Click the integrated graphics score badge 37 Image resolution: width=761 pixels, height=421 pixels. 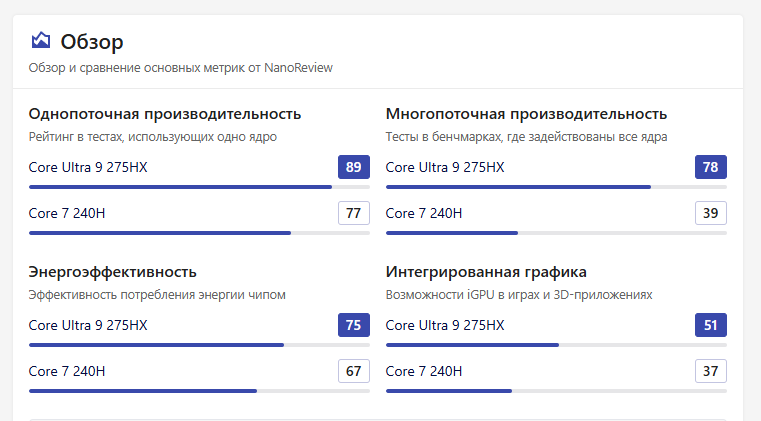point(711,371)
